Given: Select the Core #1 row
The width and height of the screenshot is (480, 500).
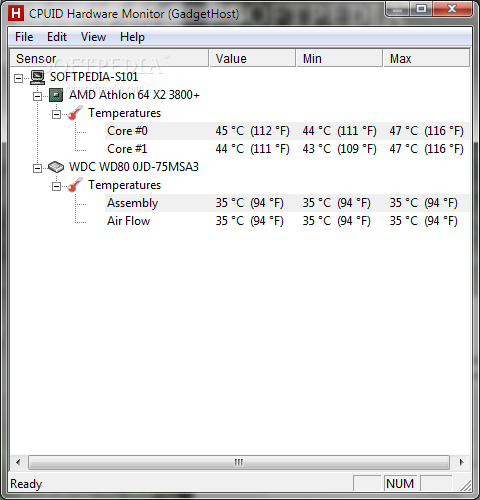Looking at the screenshot, I should coord(287,149).
